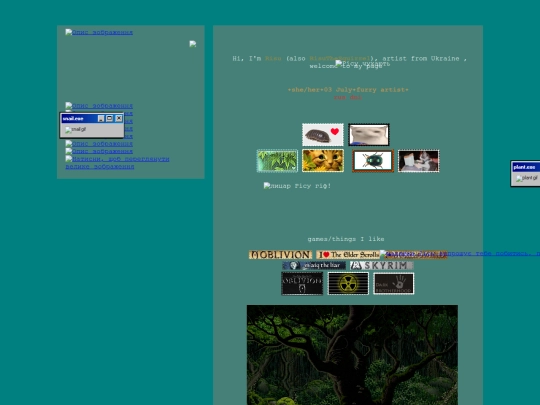The image size is (540, 405).
Task: Open 'Опис зображення' link directly below snail.exe
Action: coord(99,144)
